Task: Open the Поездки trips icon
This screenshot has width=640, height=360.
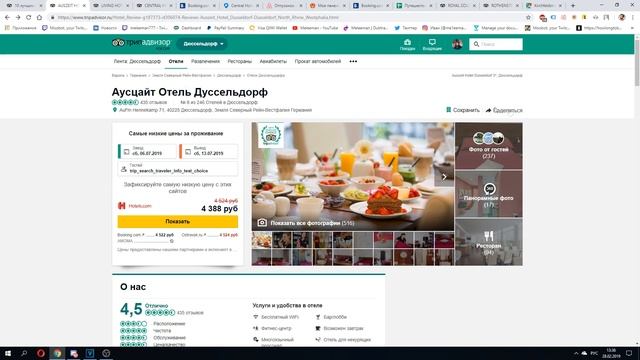Action: pyautogui.click(x=407, y=44)
